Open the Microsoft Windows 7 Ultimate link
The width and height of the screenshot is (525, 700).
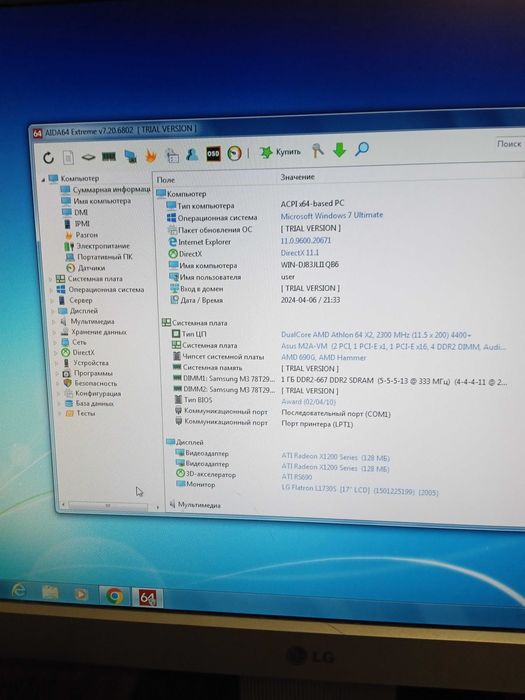(x=332, y=215)
